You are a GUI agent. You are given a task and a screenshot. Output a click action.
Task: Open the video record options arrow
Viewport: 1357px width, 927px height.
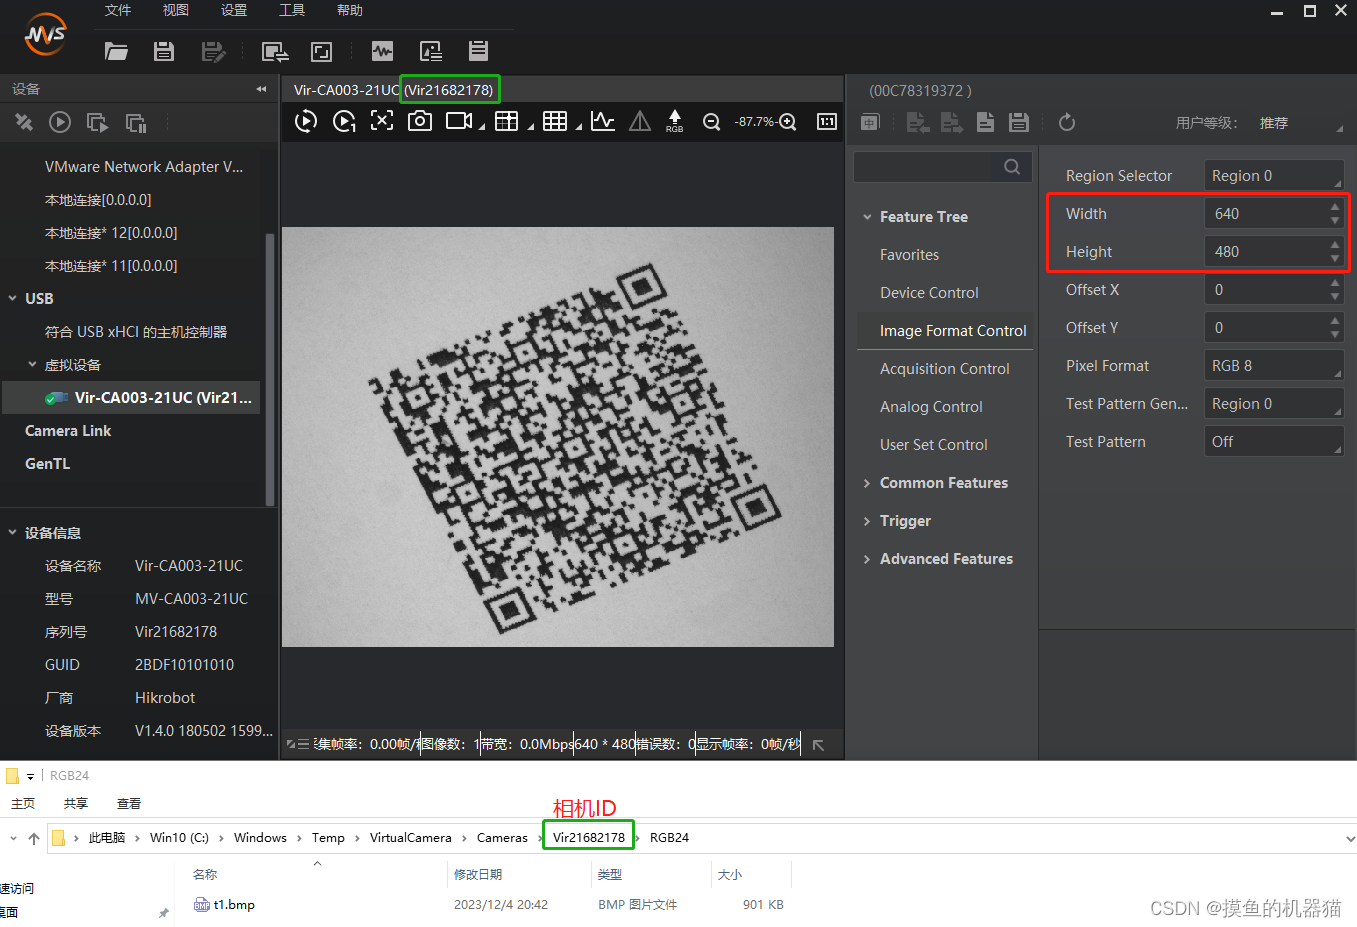481,127
